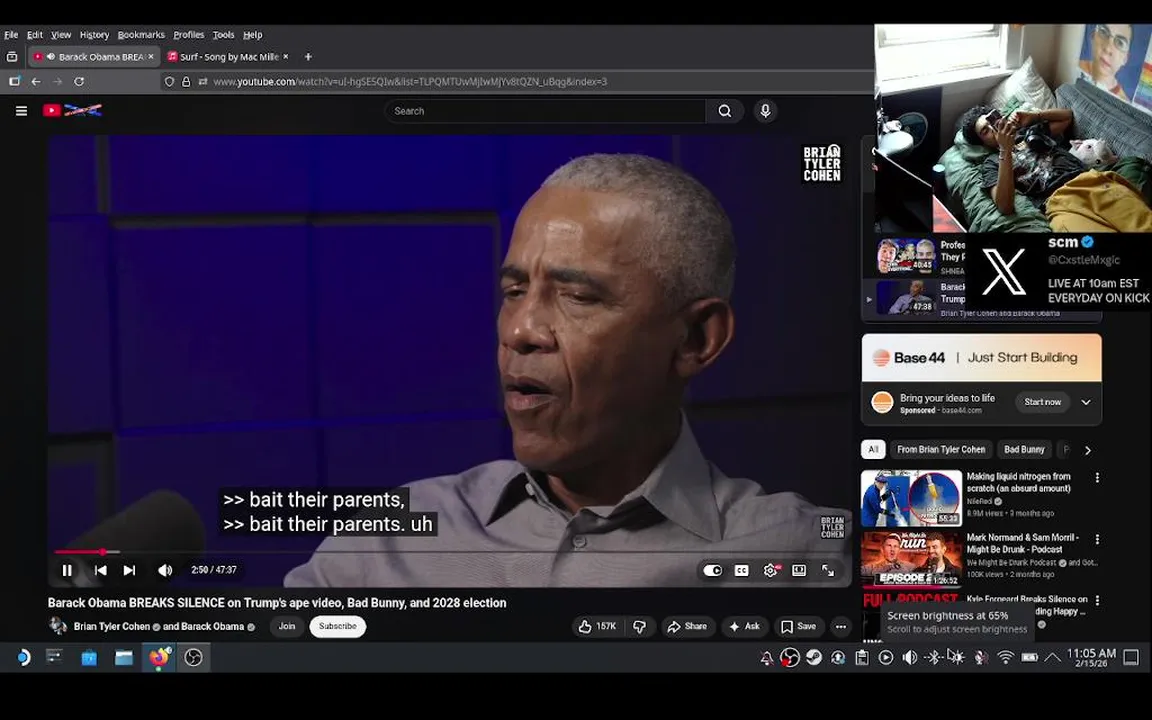This screenshot has width=1152, height=720.
Task: Toggle the Firefox sidebar button
Action: pos(14,82)
